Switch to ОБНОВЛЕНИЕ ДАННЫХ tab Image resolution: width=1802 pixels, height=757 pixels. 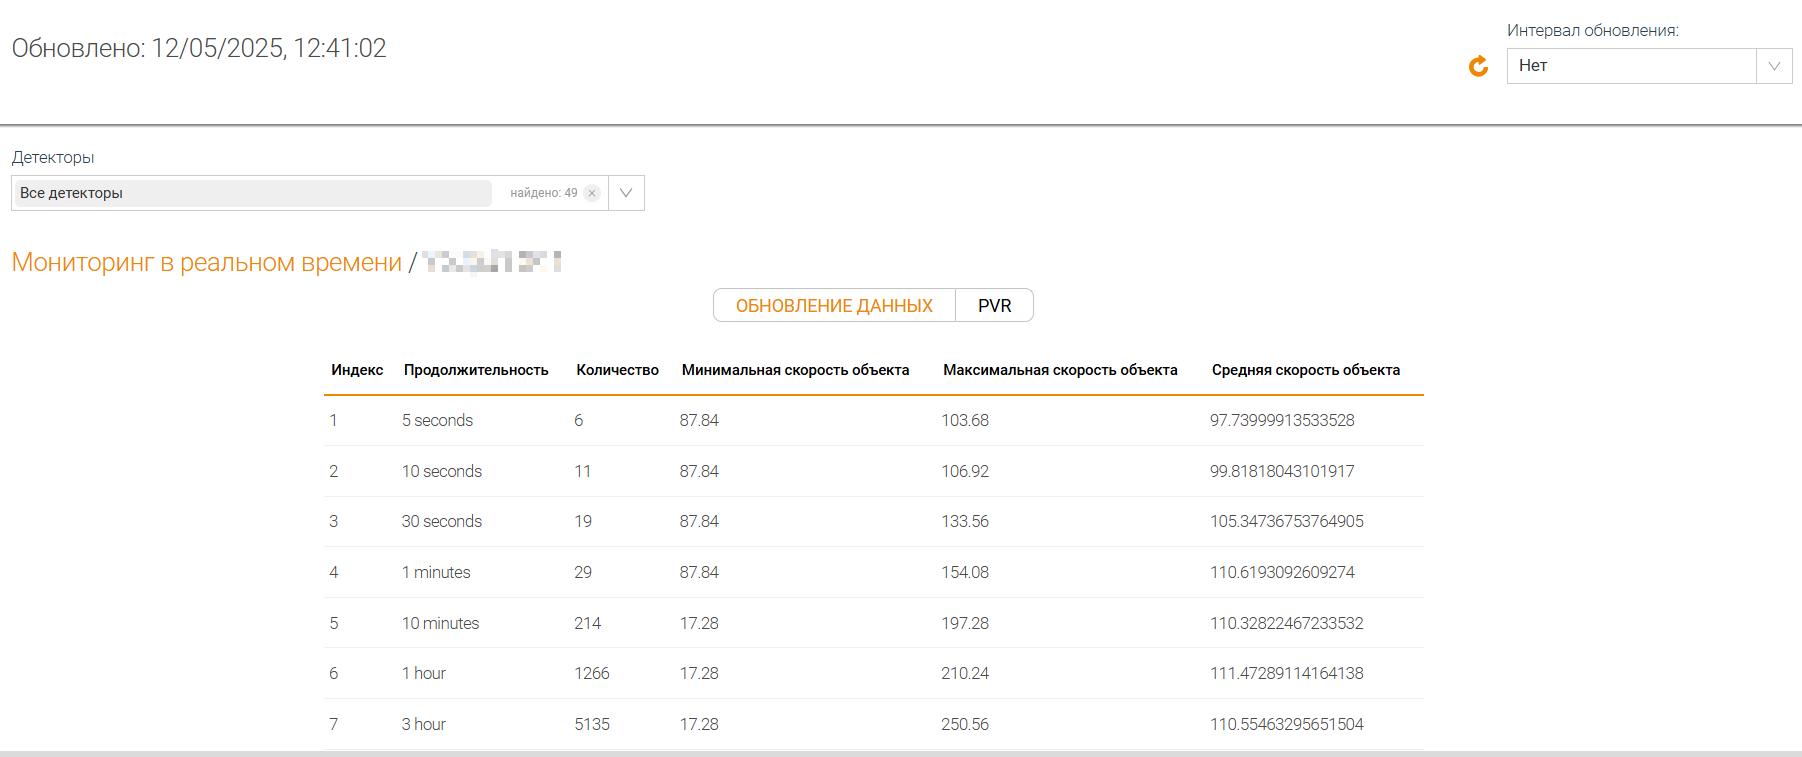pos(834,305)
